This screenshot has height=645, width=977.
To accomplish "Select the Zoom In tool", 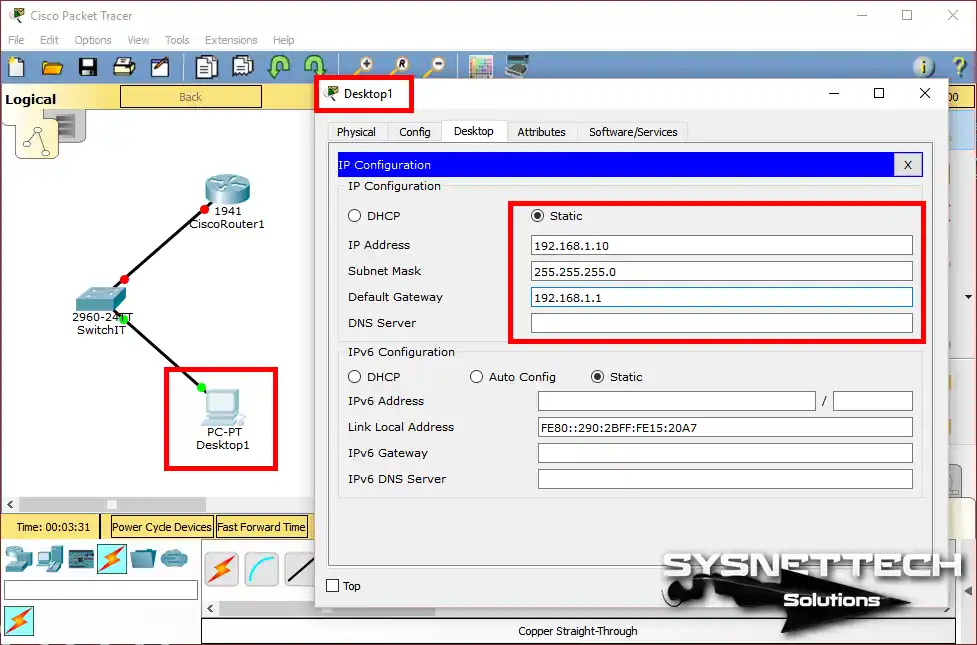I will pos(364,65).
